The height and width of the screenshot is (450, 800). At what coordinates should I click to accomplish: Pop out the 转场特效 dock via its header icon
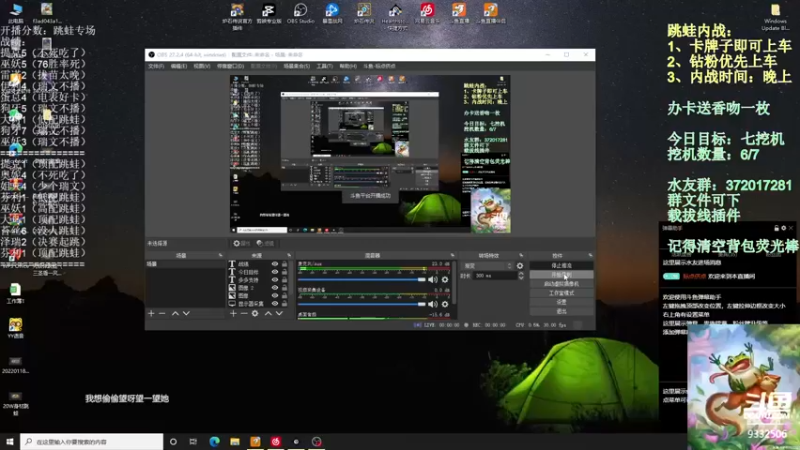point(521,255)
